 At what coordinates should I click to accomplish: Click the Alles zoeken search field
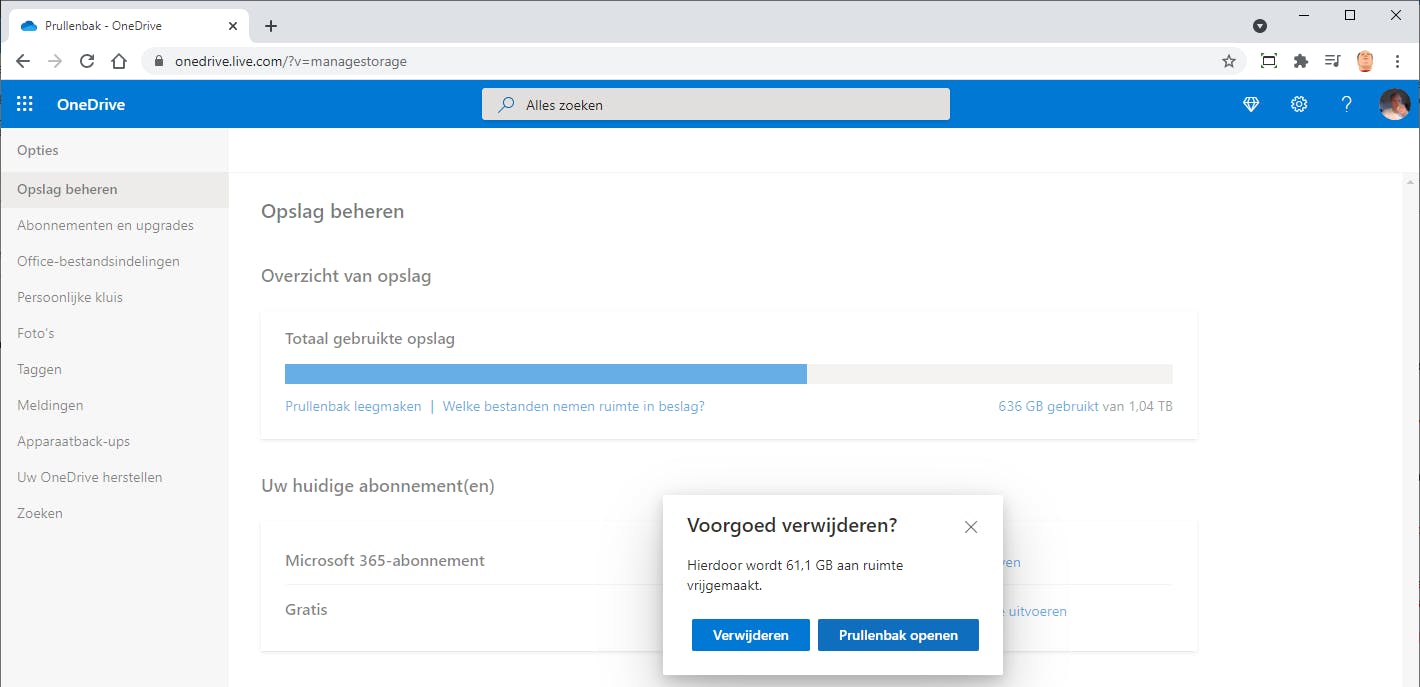point(716,104)
